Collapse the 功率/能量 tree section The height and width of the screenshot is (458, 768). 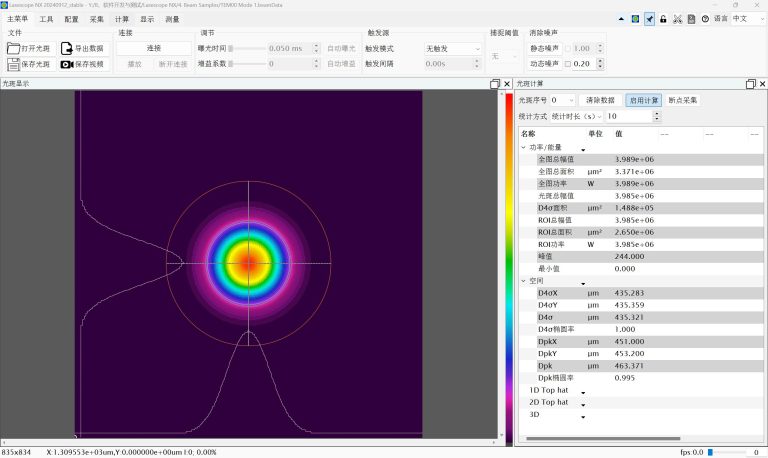point(523,147)
